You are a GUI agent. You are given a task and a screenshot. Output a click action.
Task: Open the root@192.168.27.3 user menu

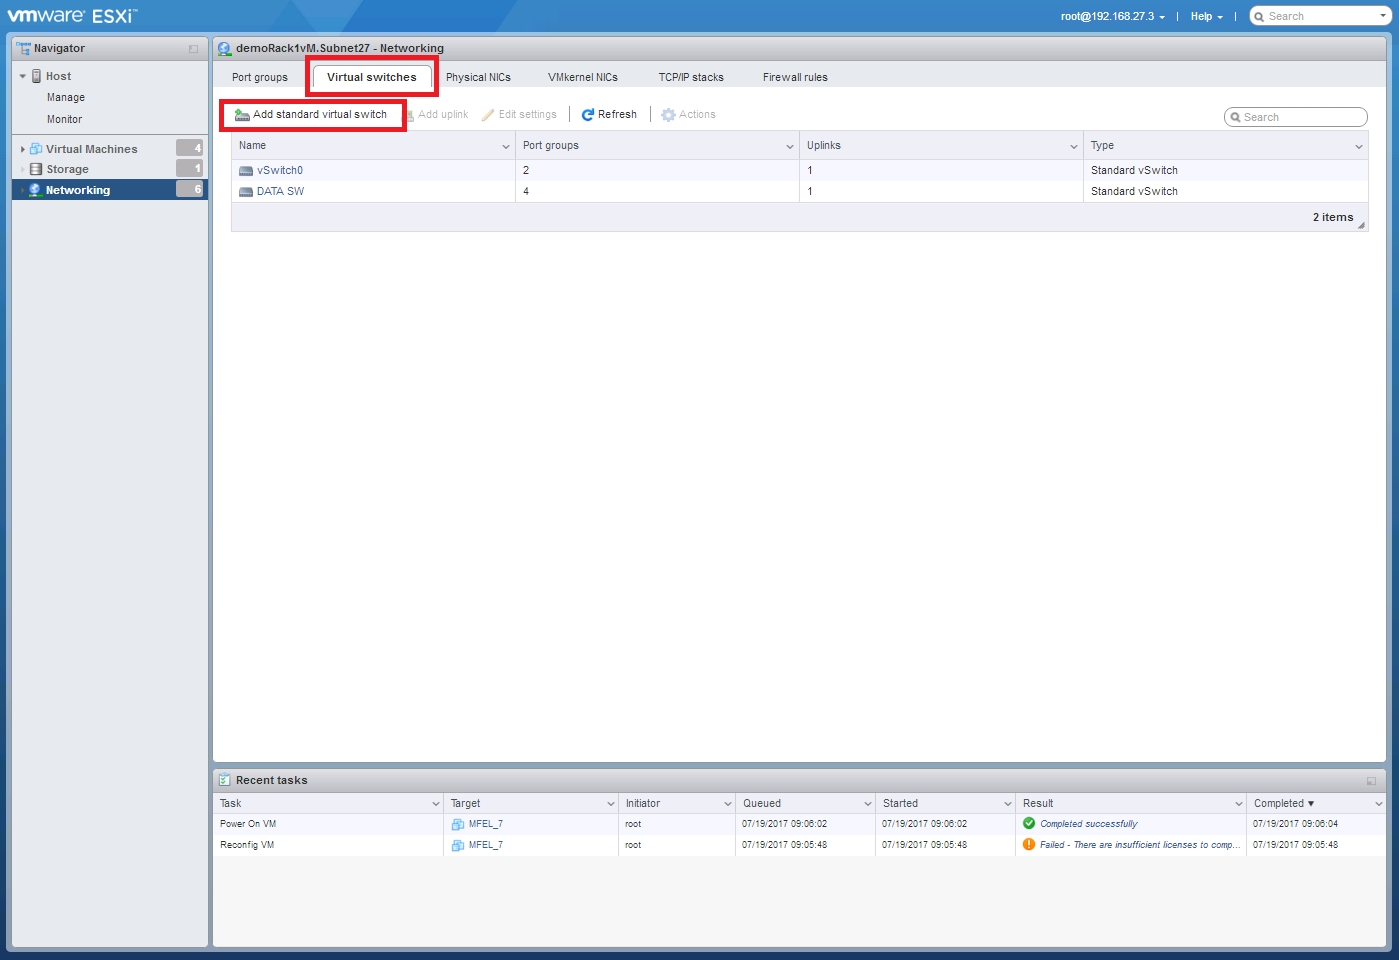1112,16
